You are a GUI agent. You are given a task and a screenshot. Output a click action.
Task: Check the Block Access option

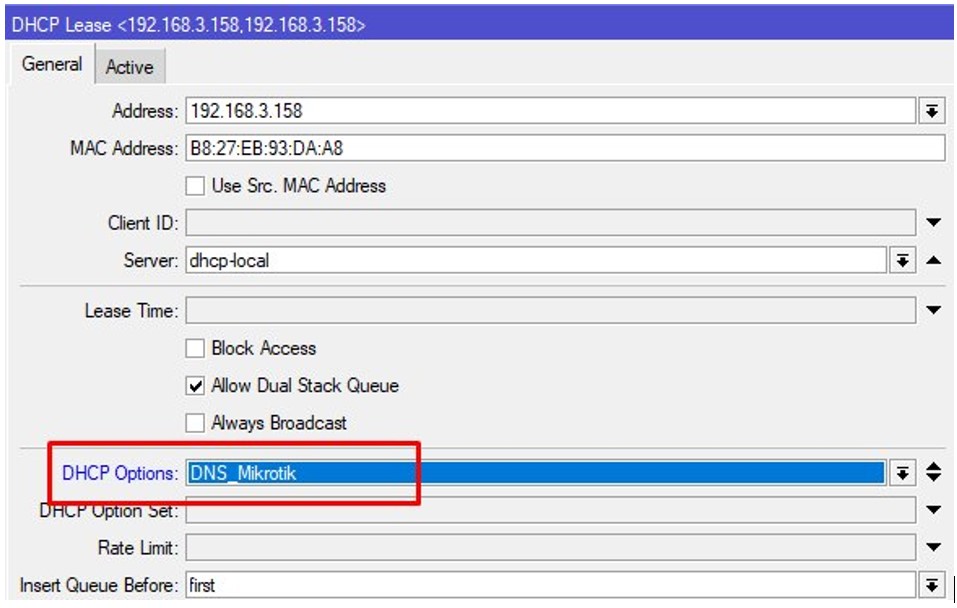coord(196,349)
